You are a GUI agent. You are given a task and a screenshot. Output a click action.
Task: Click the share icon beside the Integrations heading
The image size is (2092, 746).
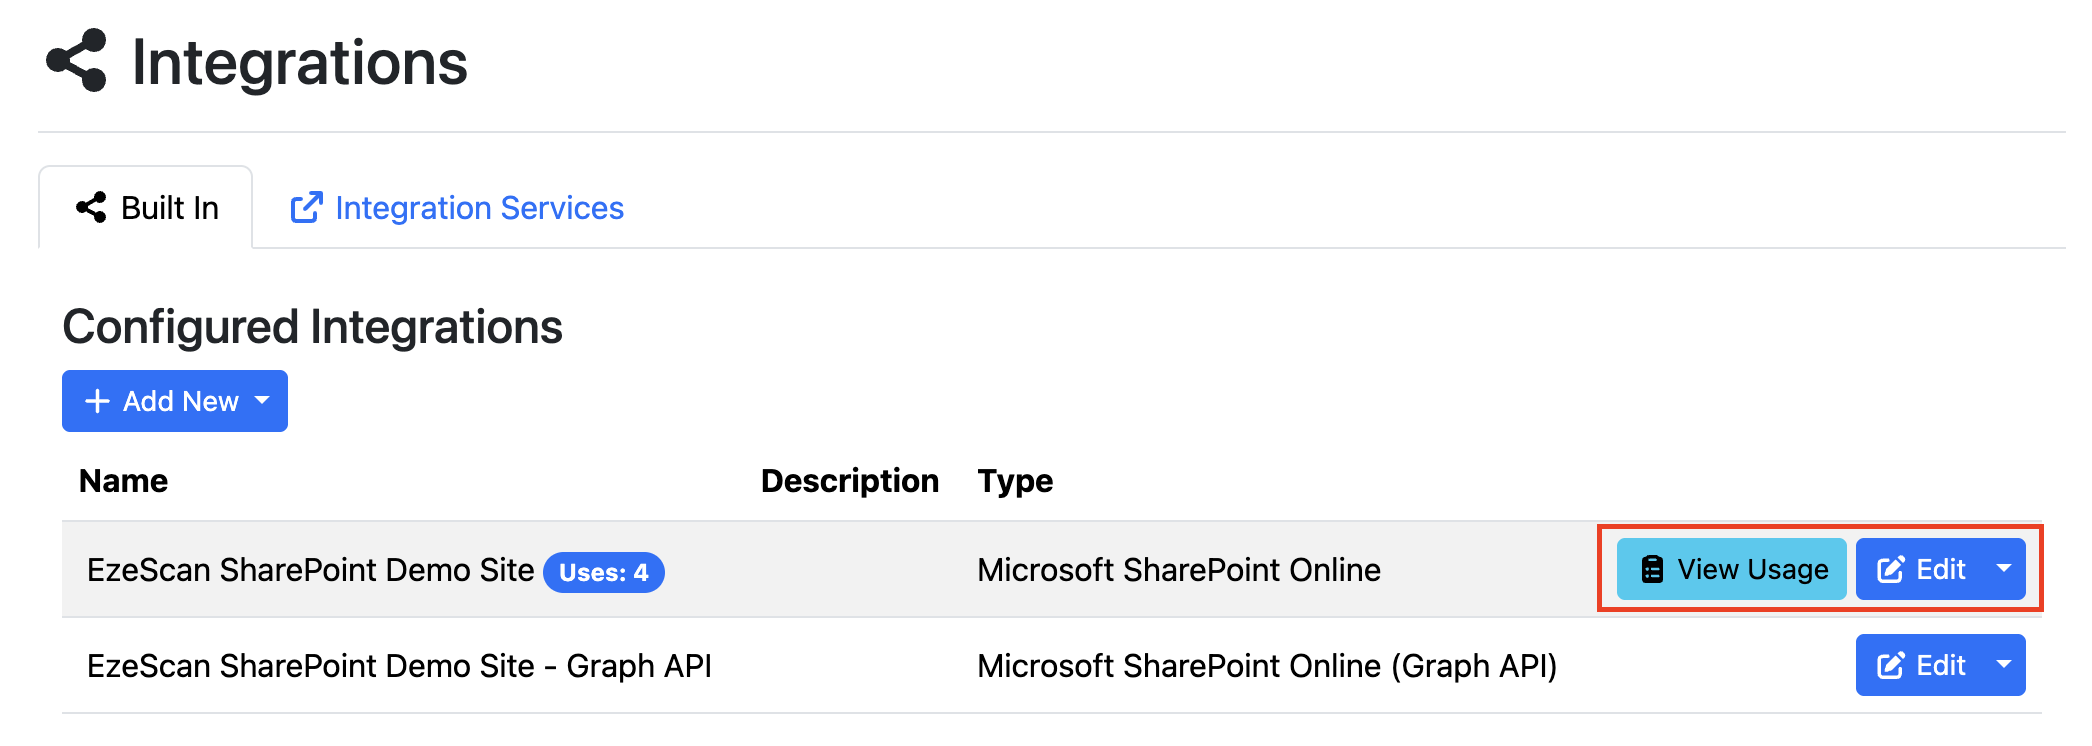(x=76, y=61)
